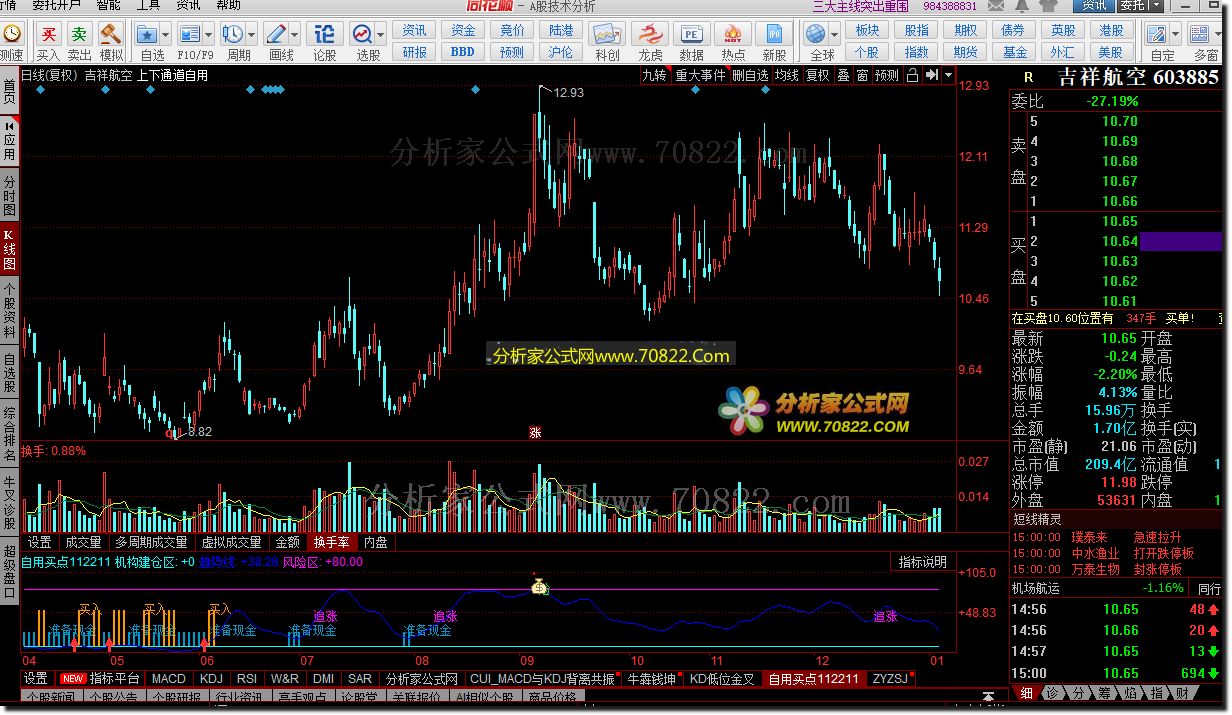Toggle the 重大事件 major events display
Viewport: 1232px width, 715px height.
700,75
